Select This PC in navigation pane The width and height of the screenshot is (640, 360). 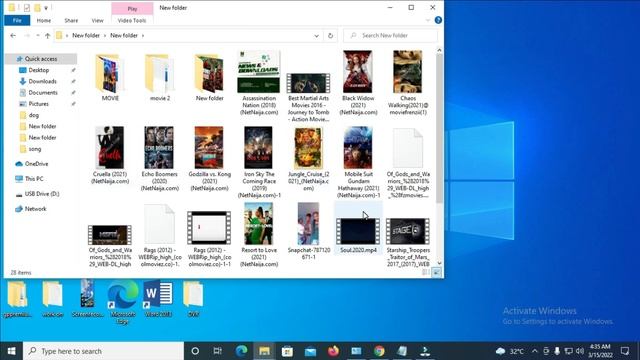34,179
